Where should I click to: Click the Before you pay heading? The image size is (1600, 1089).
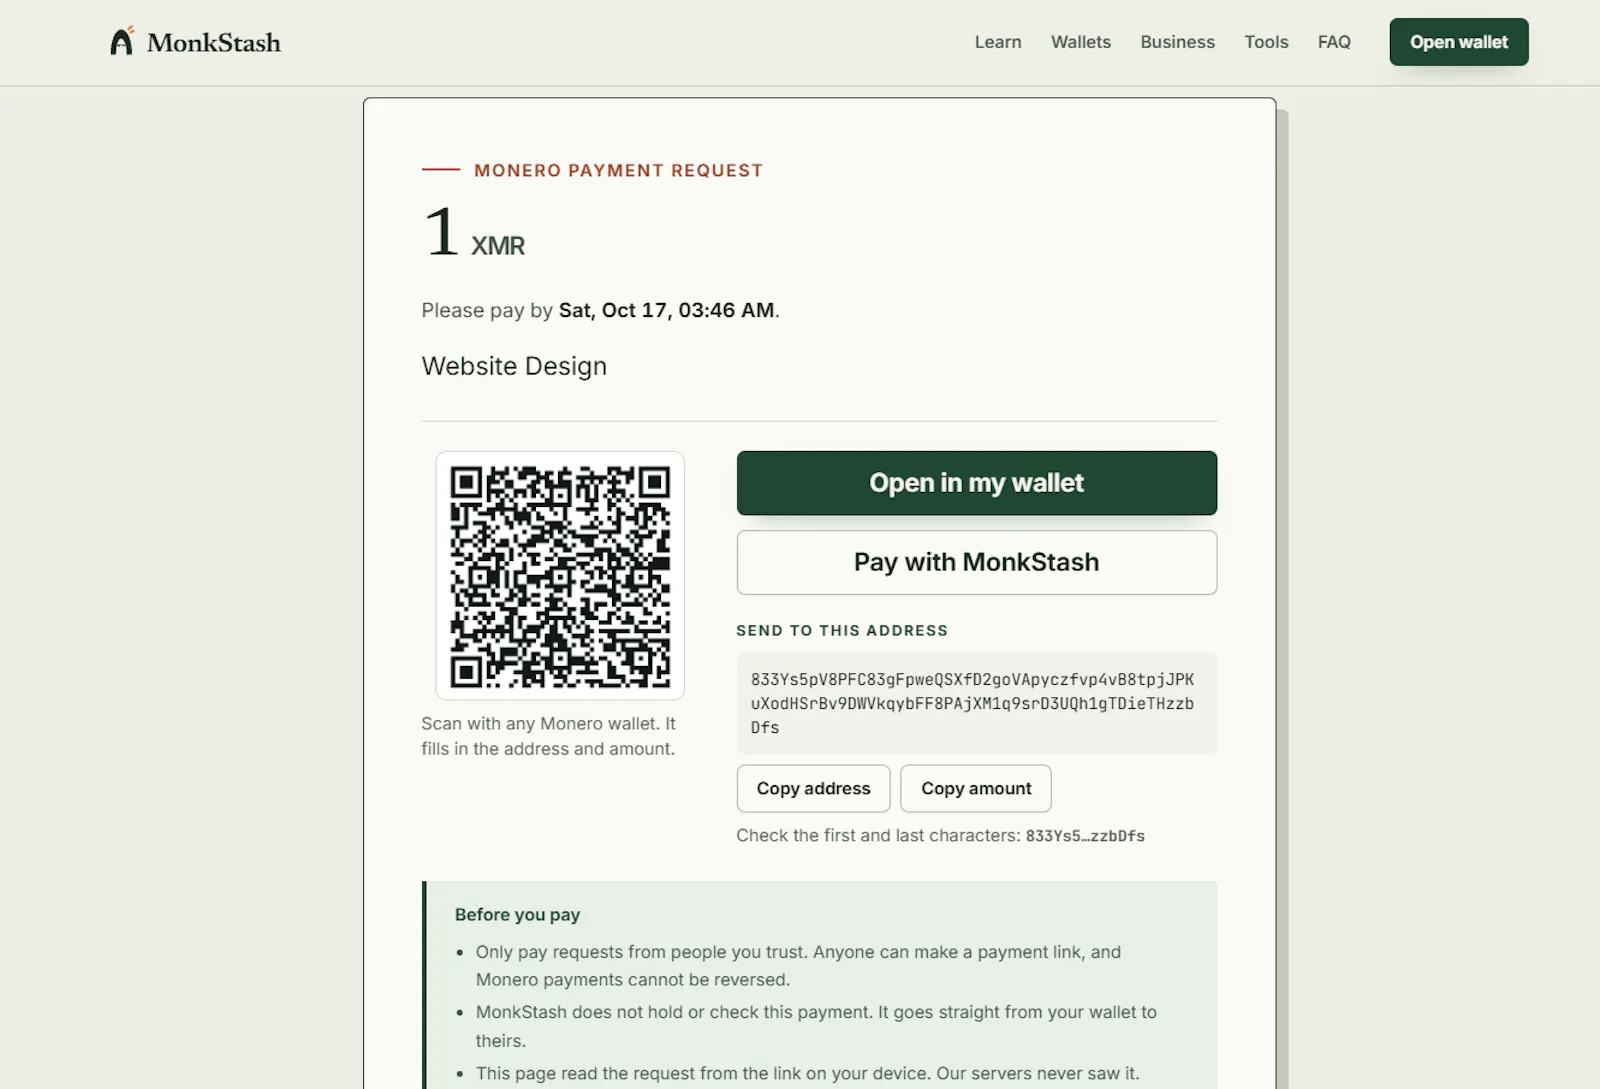pos(517,914)
